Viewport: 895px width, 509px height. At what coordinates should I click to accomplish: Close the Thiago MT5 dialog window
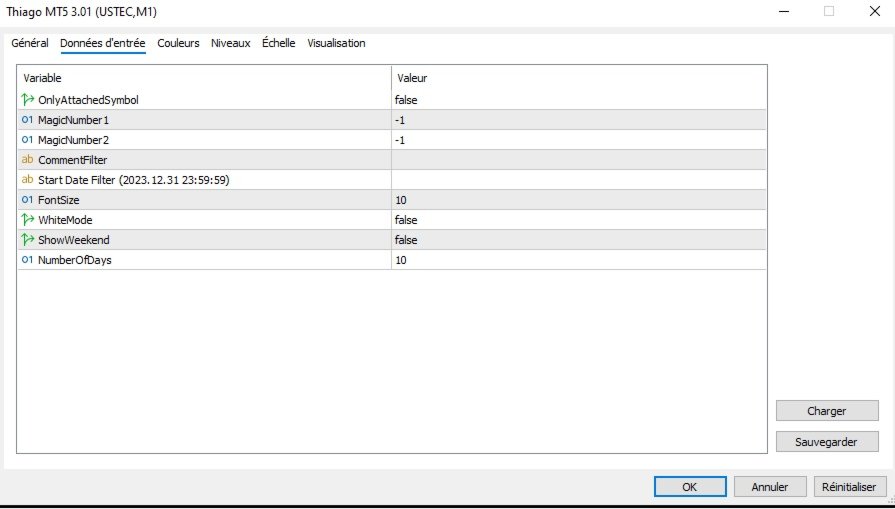(874, 11)
